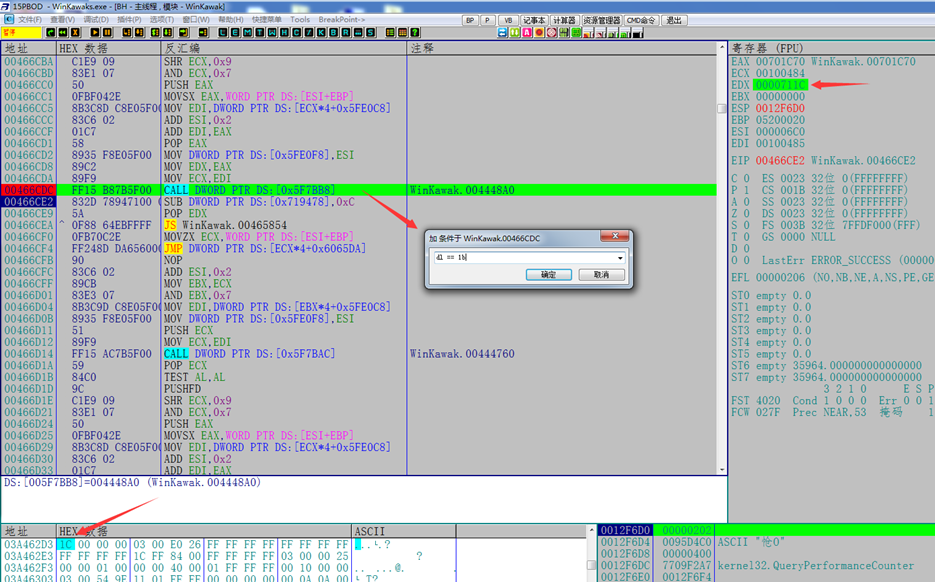Select the highlighted 1C byte in dump
The image size is (935, 582).
click(66, 544)
